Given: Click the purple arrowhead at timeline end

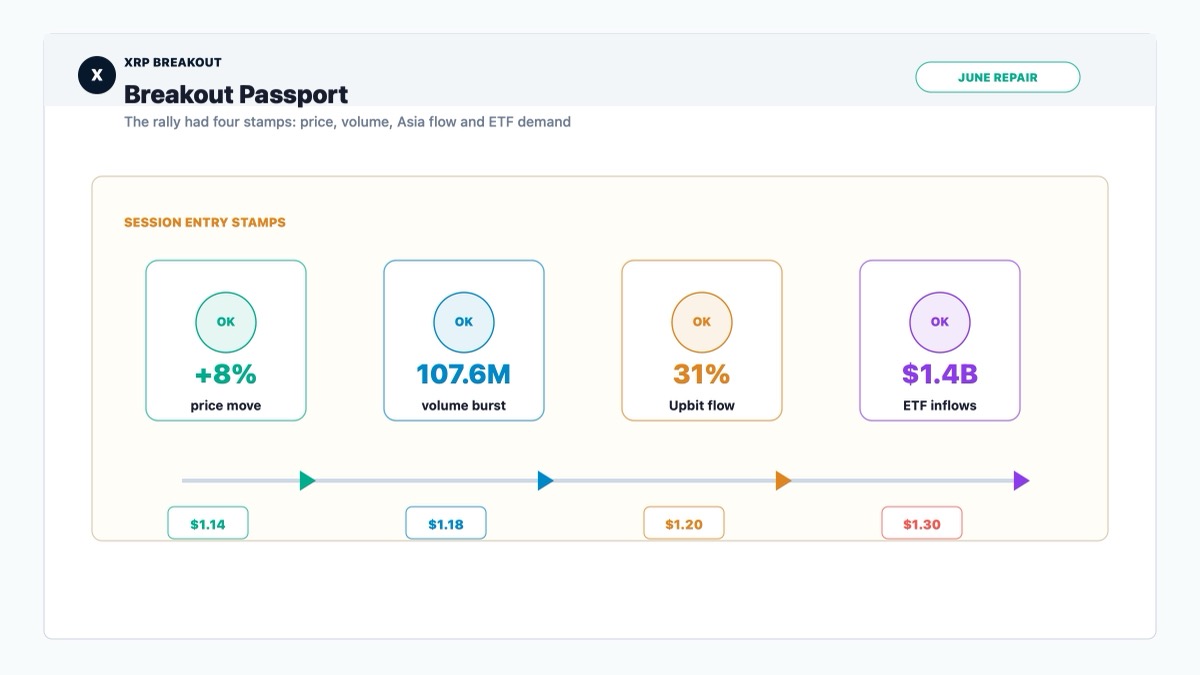Looking at the screenshot, I should point(1022,481).
